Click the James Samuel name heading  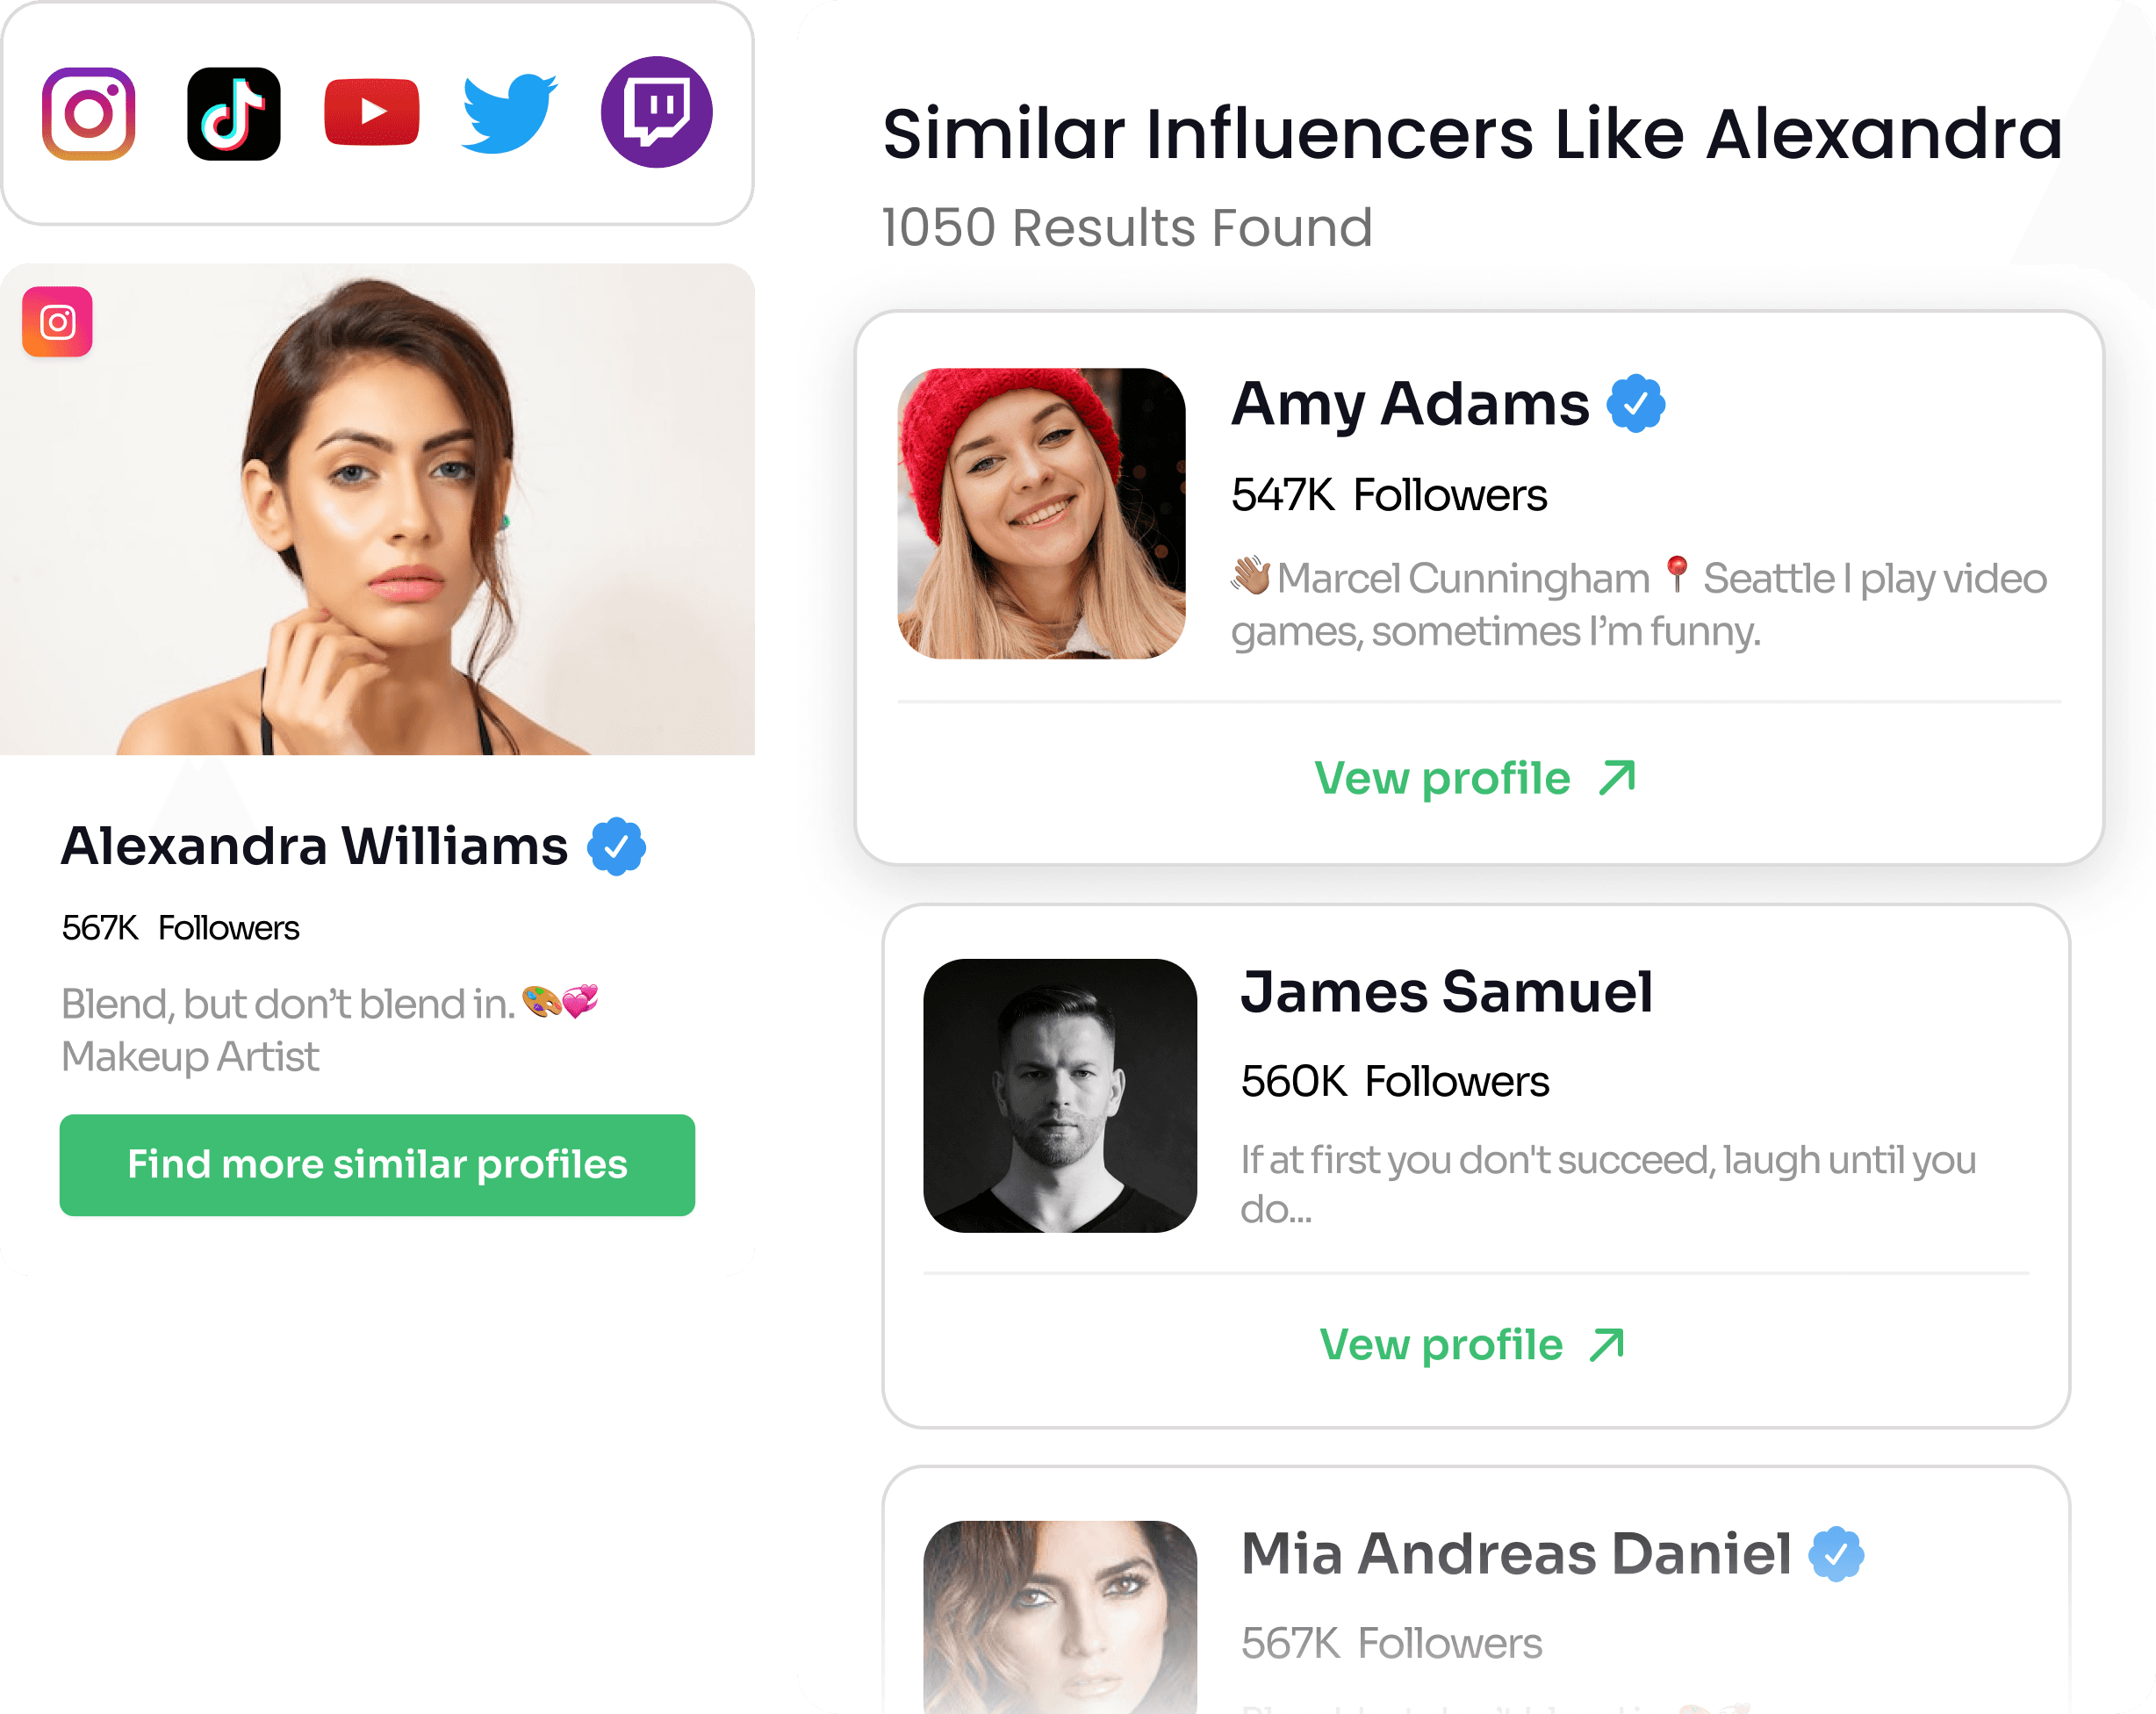(x=1446, y=992)
